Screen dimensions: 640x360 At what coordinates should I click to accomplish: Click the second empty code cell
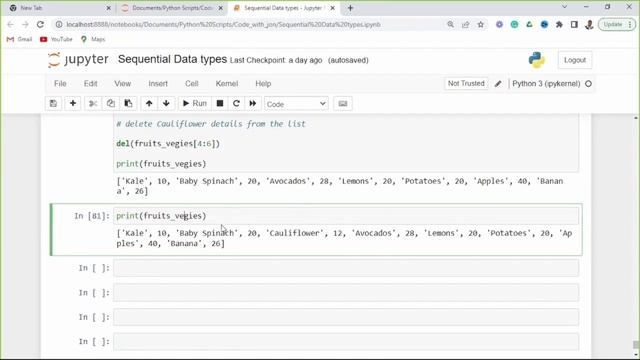tap(346, 293)
